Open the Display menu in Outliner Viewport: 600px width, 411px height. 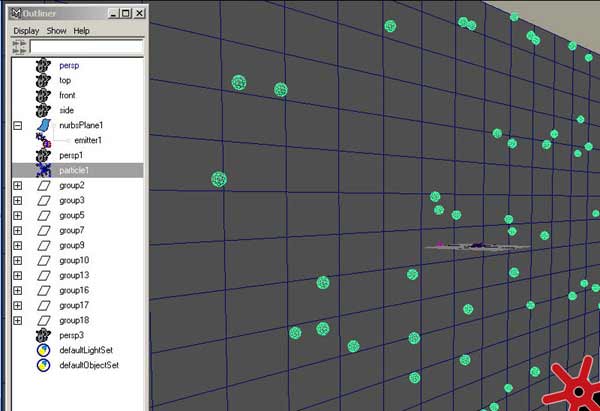point(26,31)
